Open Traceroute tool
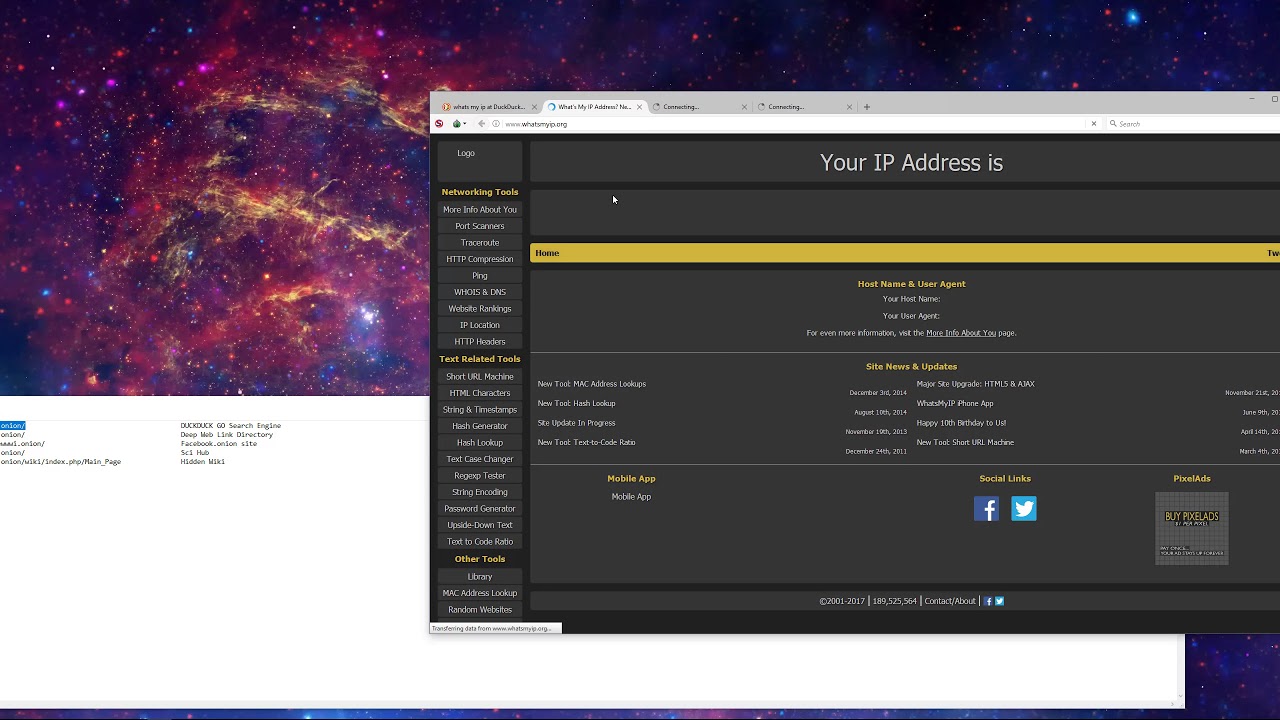 coord(480,243)
